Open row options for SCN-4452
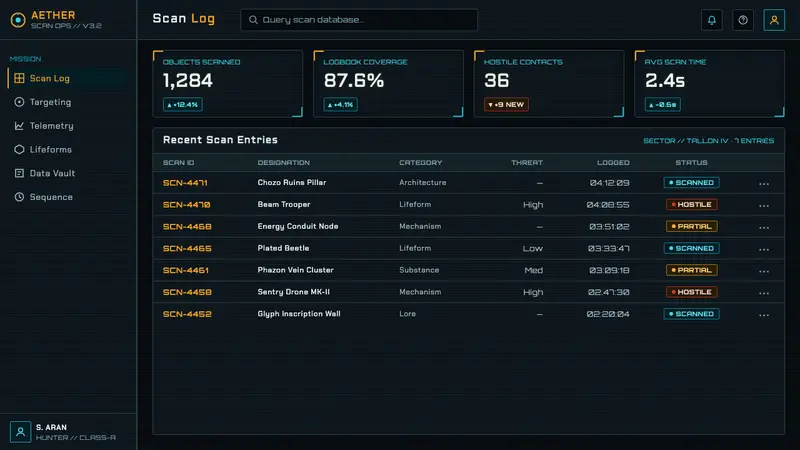Viewport: 800px width, 450px height. point(764,315)
